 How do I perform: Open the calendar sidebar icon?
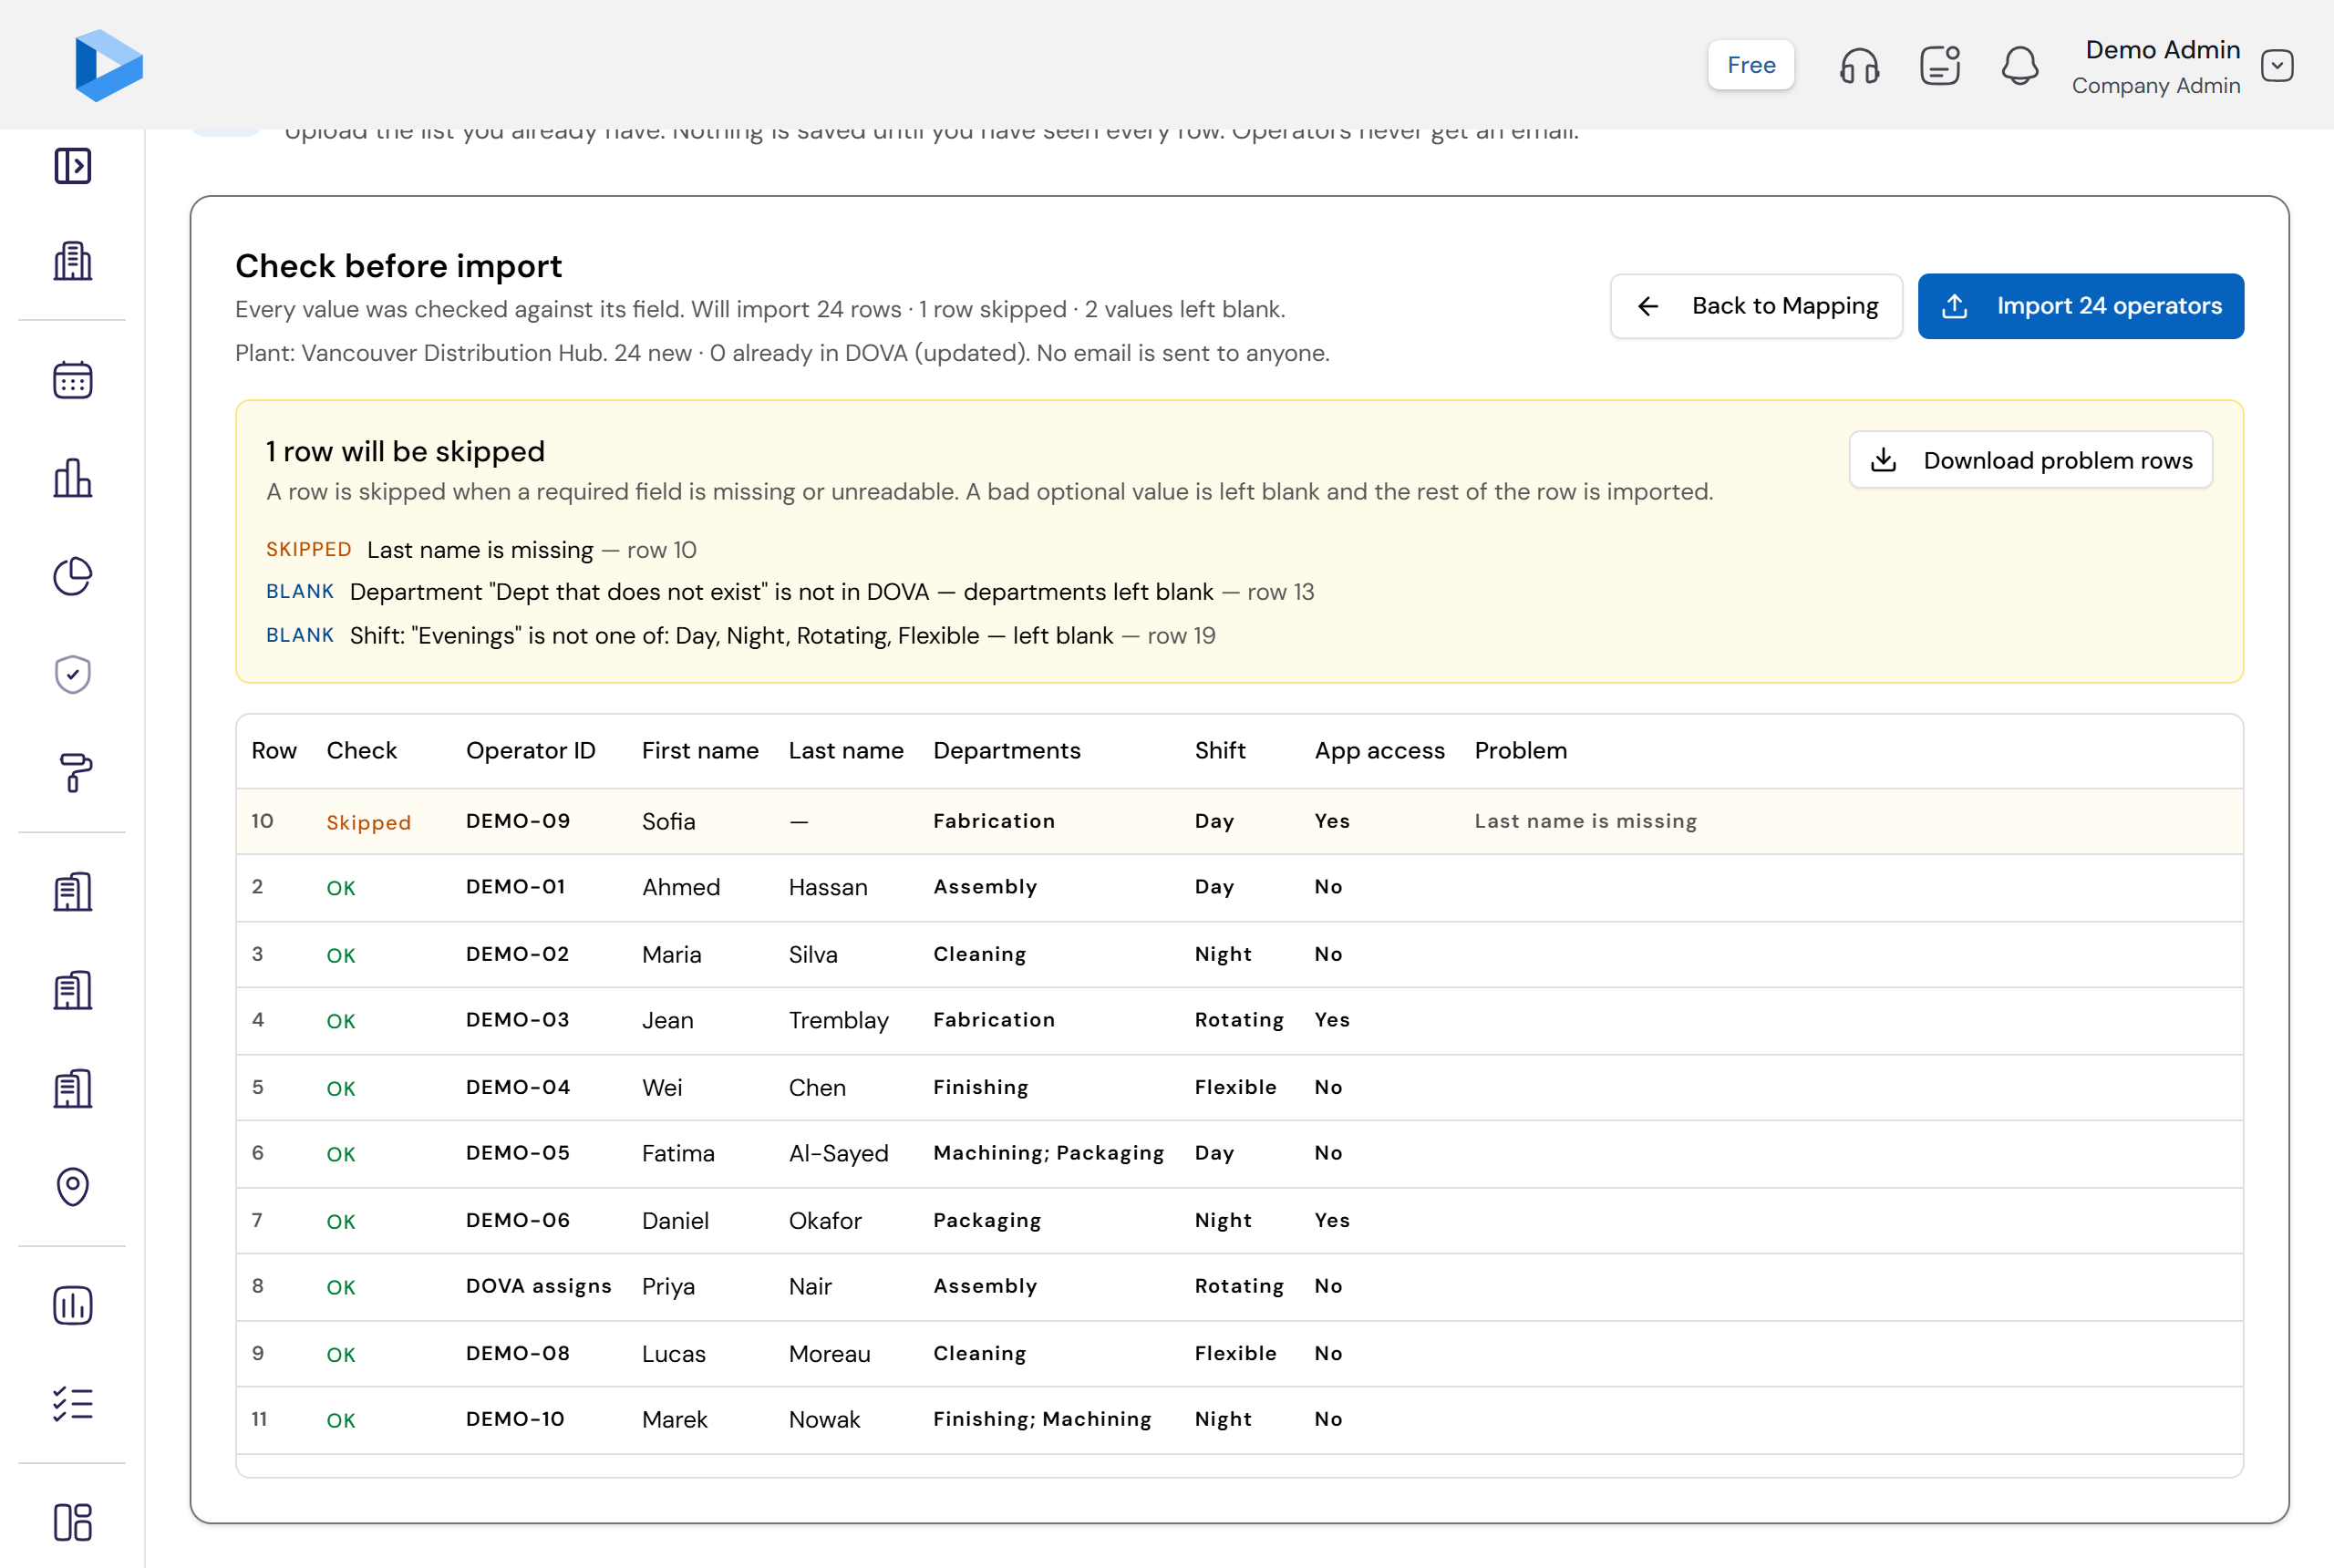point(72,380)
